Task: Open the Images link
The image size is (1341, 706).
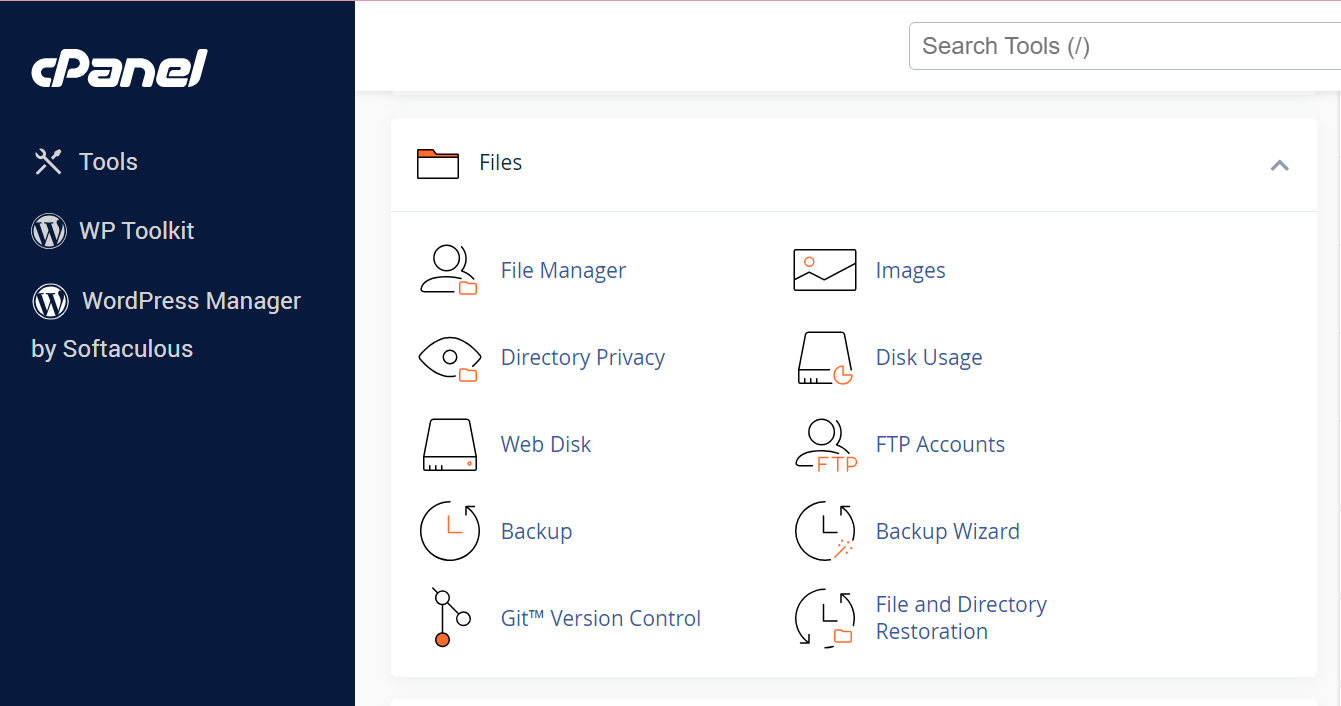Action: pos(910,270)
